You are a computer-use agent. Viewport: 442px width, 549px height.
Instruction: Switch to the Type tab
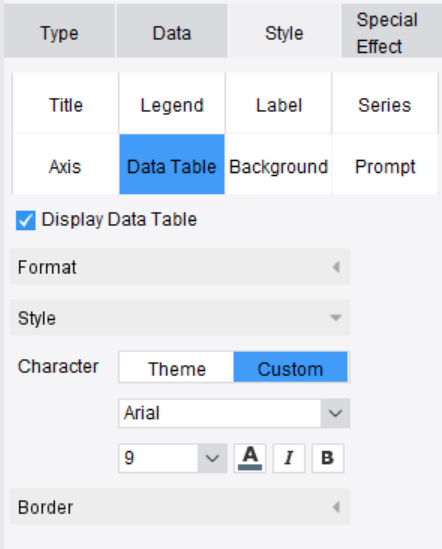[x=59, y=32]
